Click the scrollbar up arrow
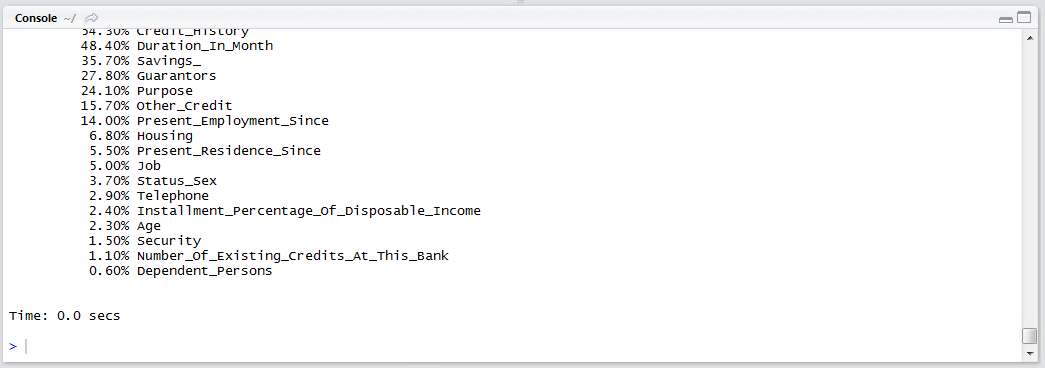This screenshot has width=1045, height=368. click(1029, 38)
